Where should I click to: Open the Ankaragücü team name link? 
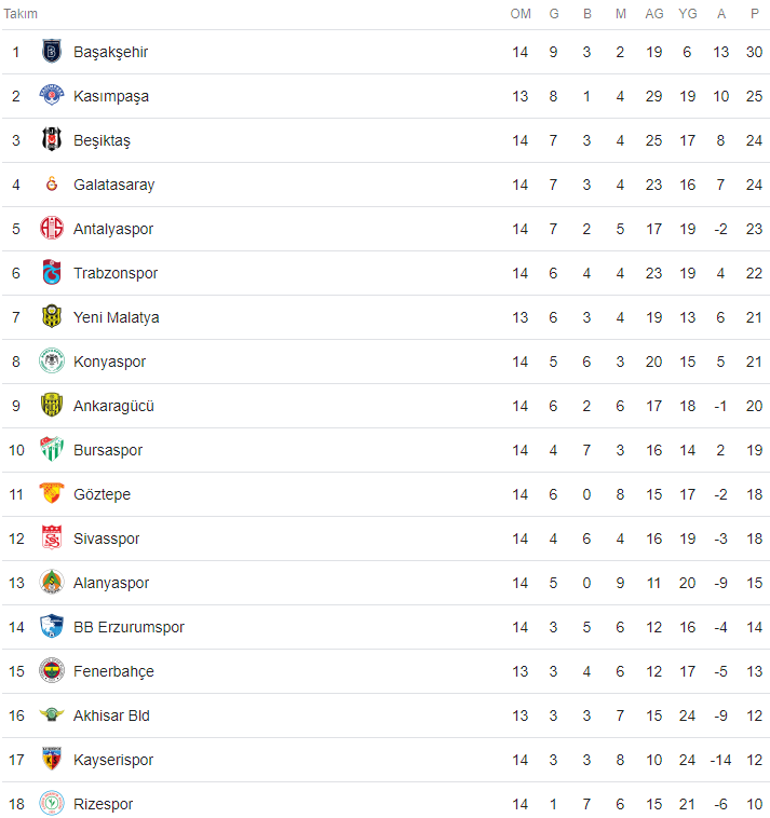coord(114,406)
